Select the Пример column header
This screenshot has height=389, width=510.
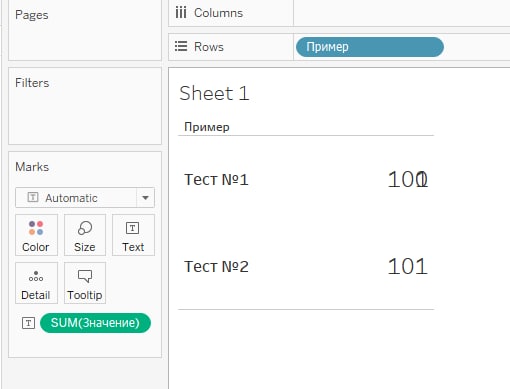coord(207,127)
